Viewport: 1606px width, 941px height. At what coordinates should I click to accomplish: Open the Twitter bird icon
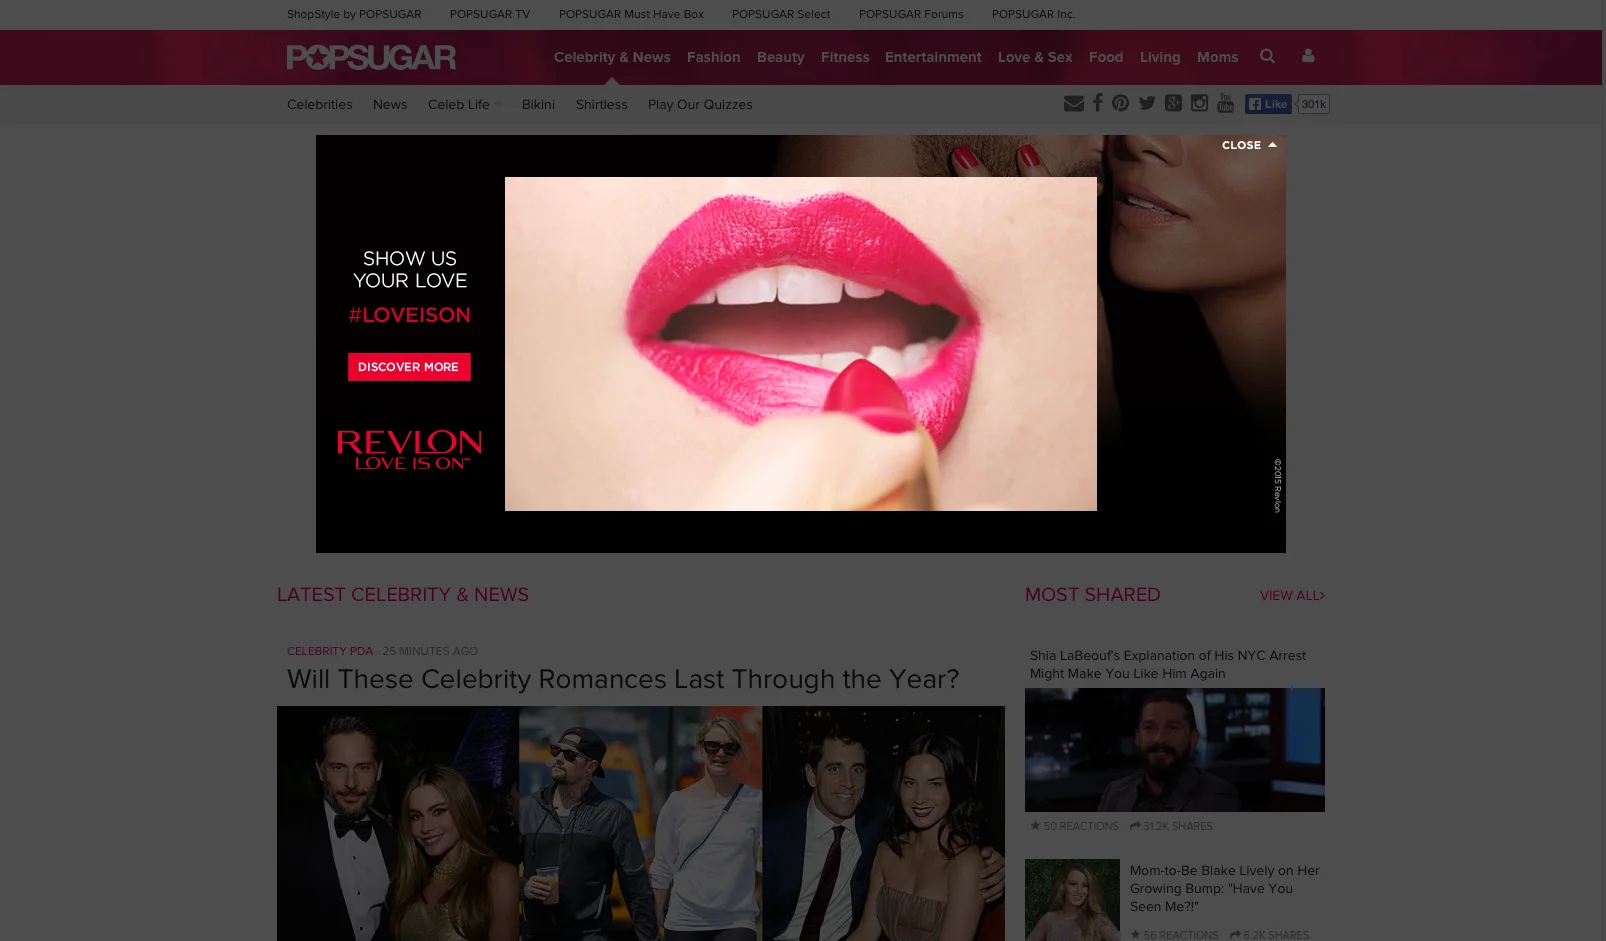(x=1147, y=103)
